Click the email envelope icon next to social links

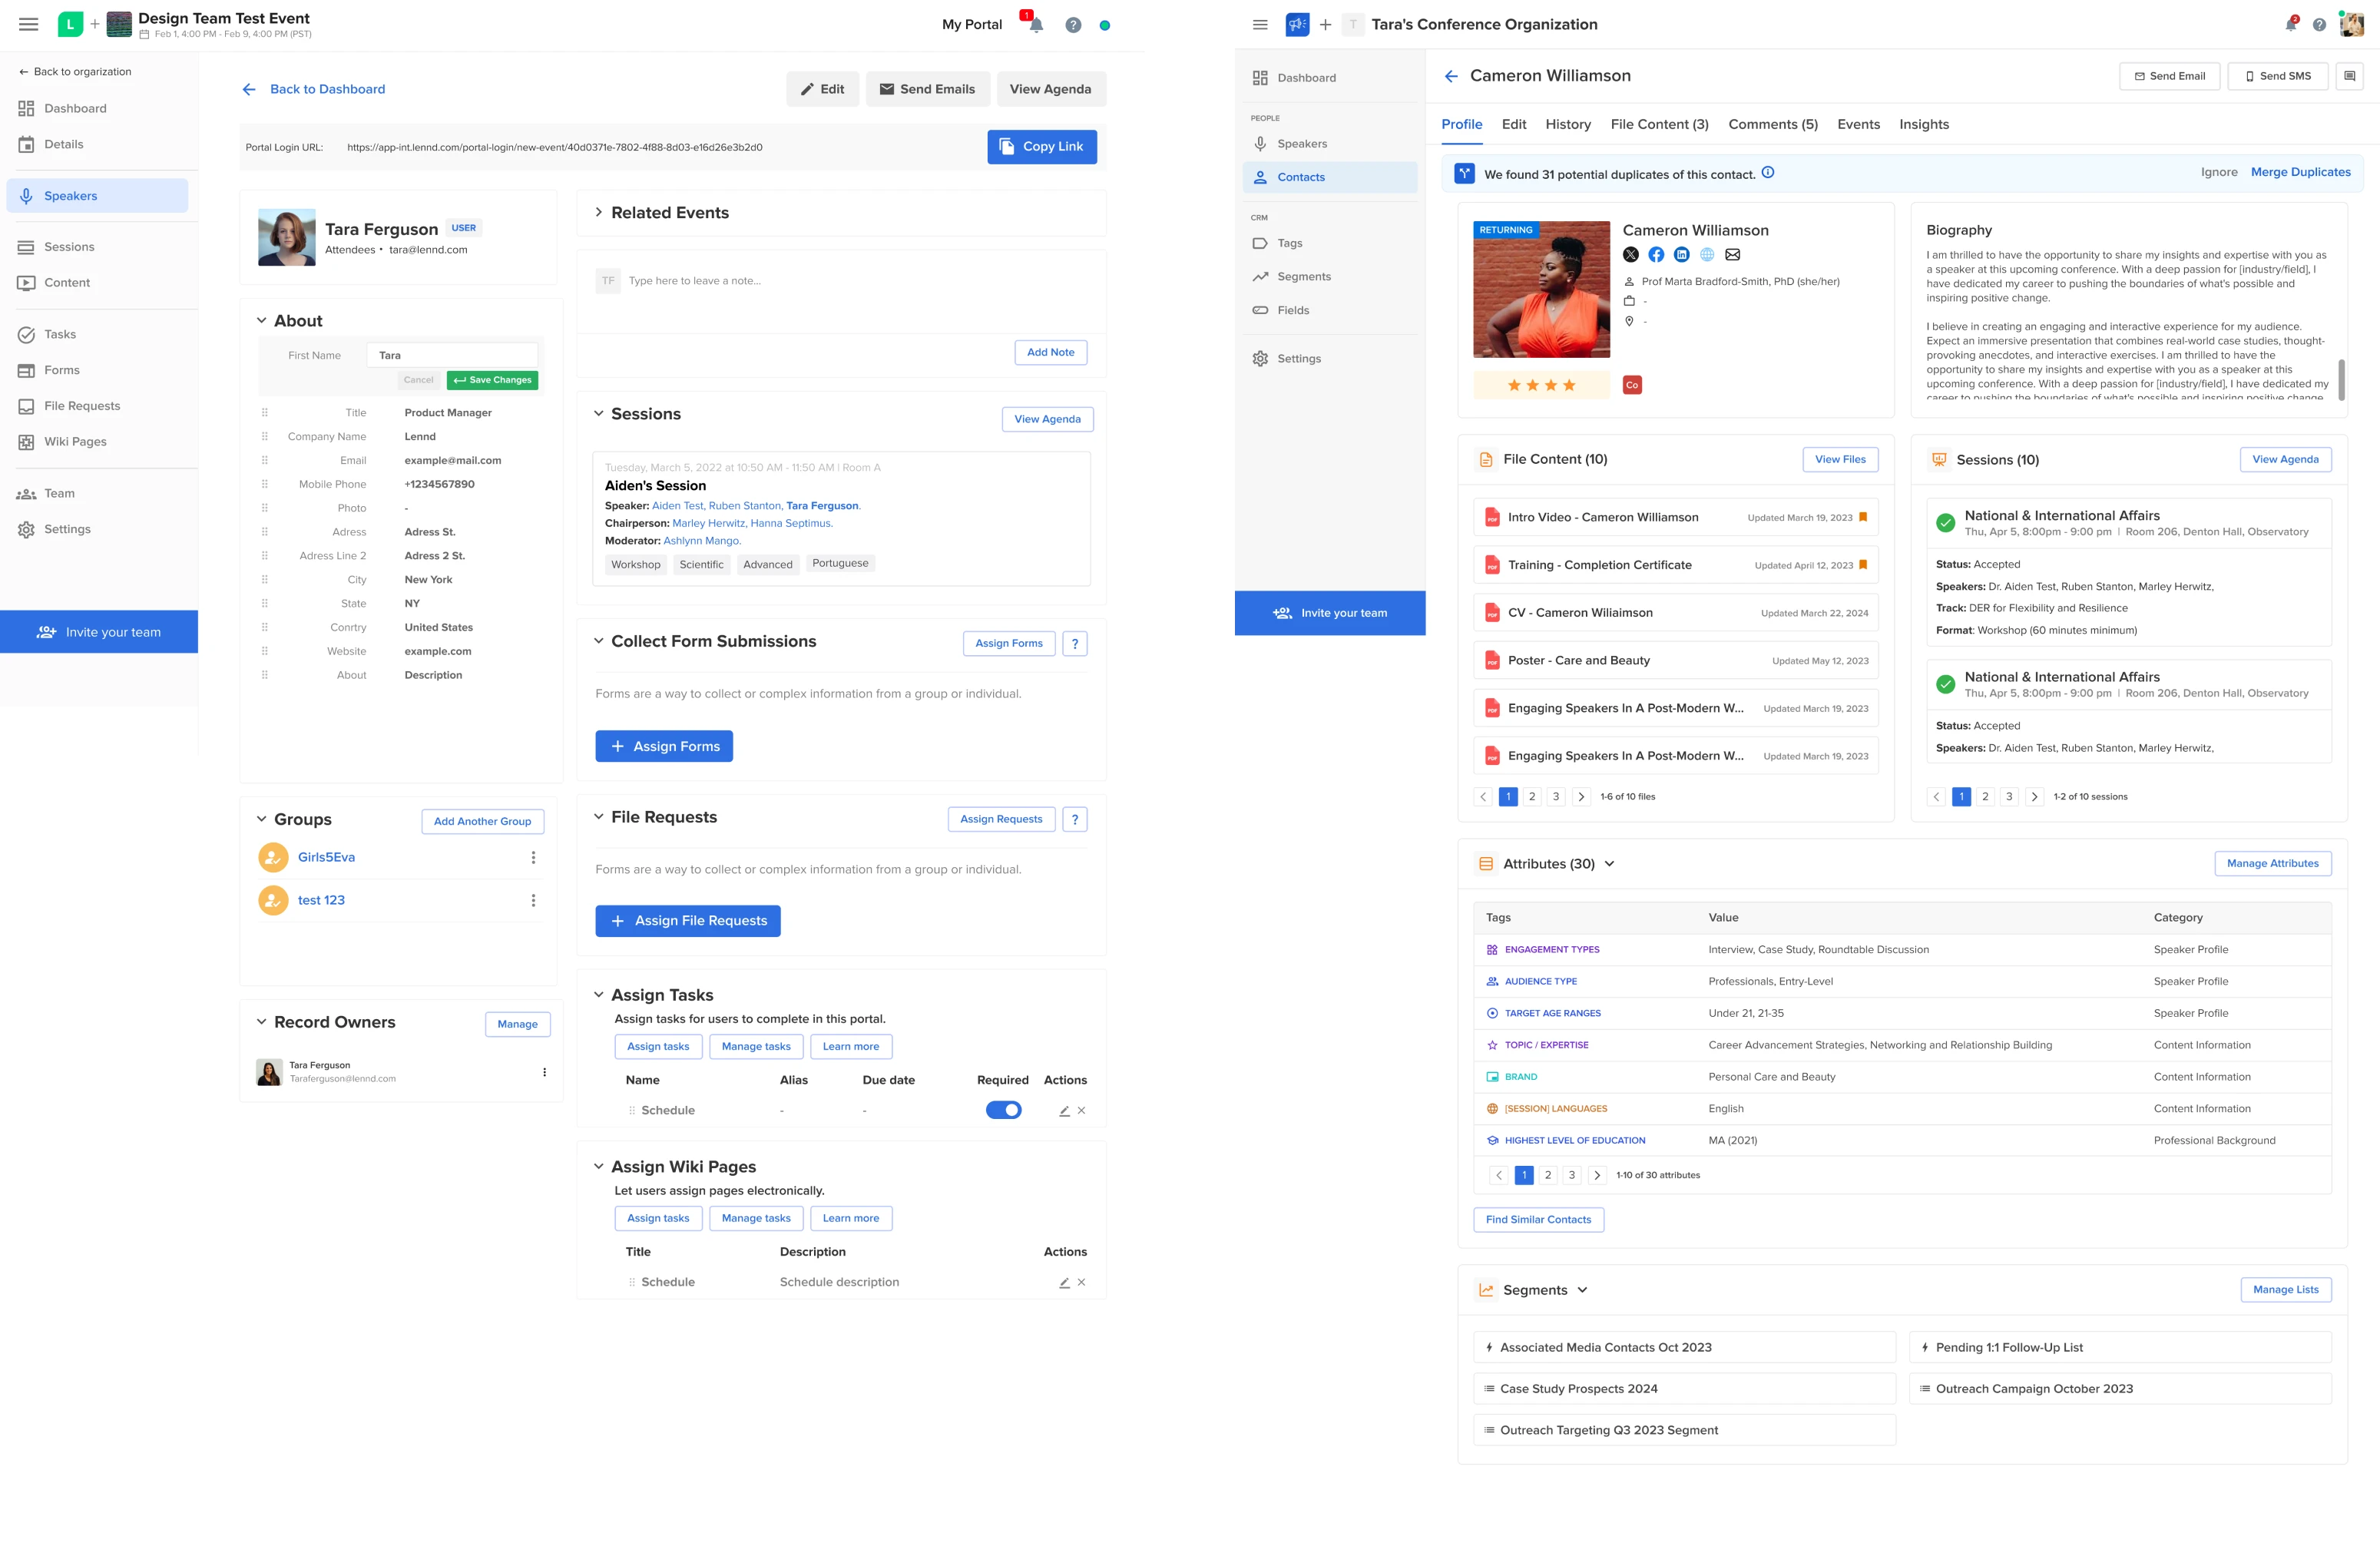point(1733,255)
